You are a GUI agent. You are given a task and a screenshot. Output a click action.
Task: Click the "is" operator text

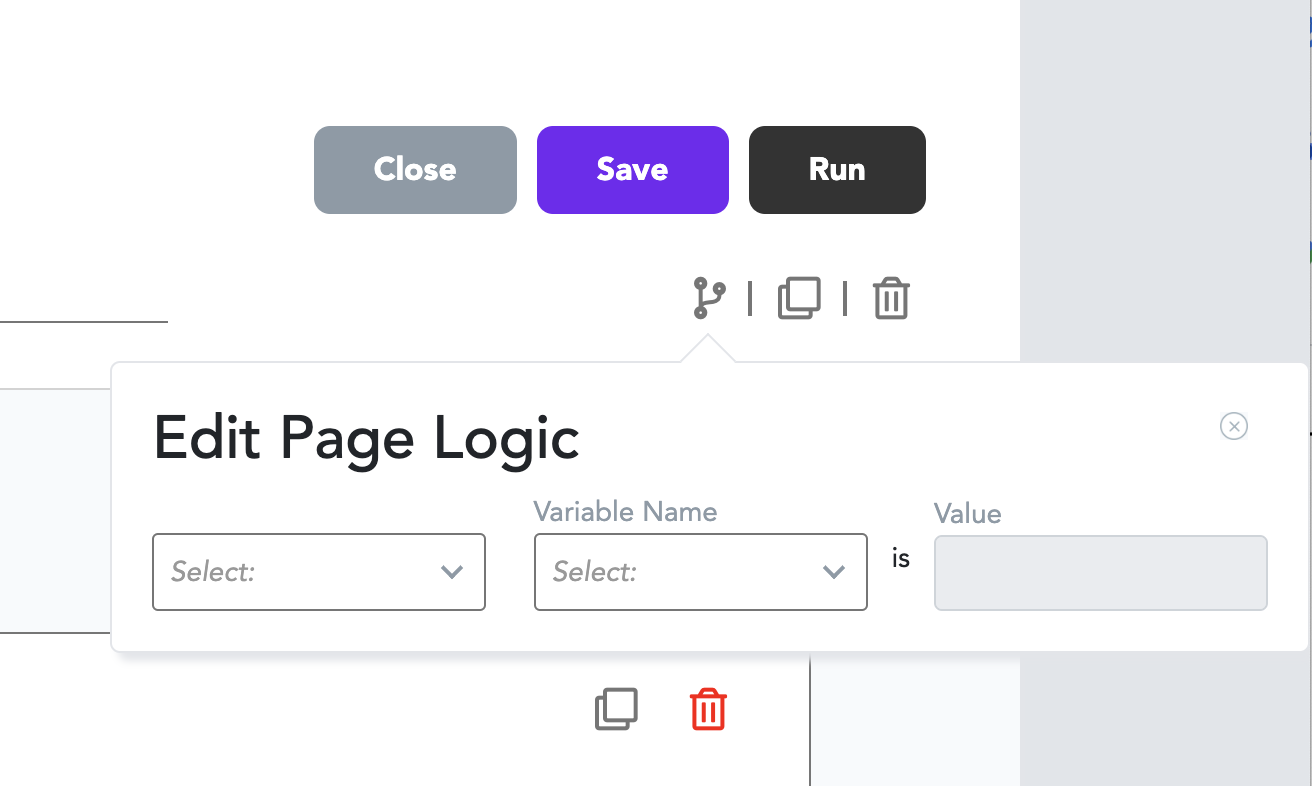(901, 559)
